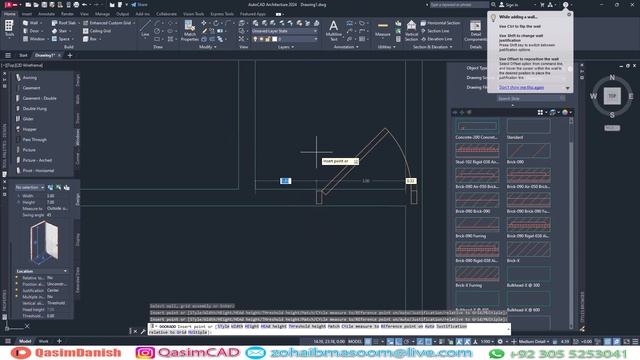This screenshot has width=640, height=360.
Task: Click the Share button in title bar
Action: [x=139, y=4]
